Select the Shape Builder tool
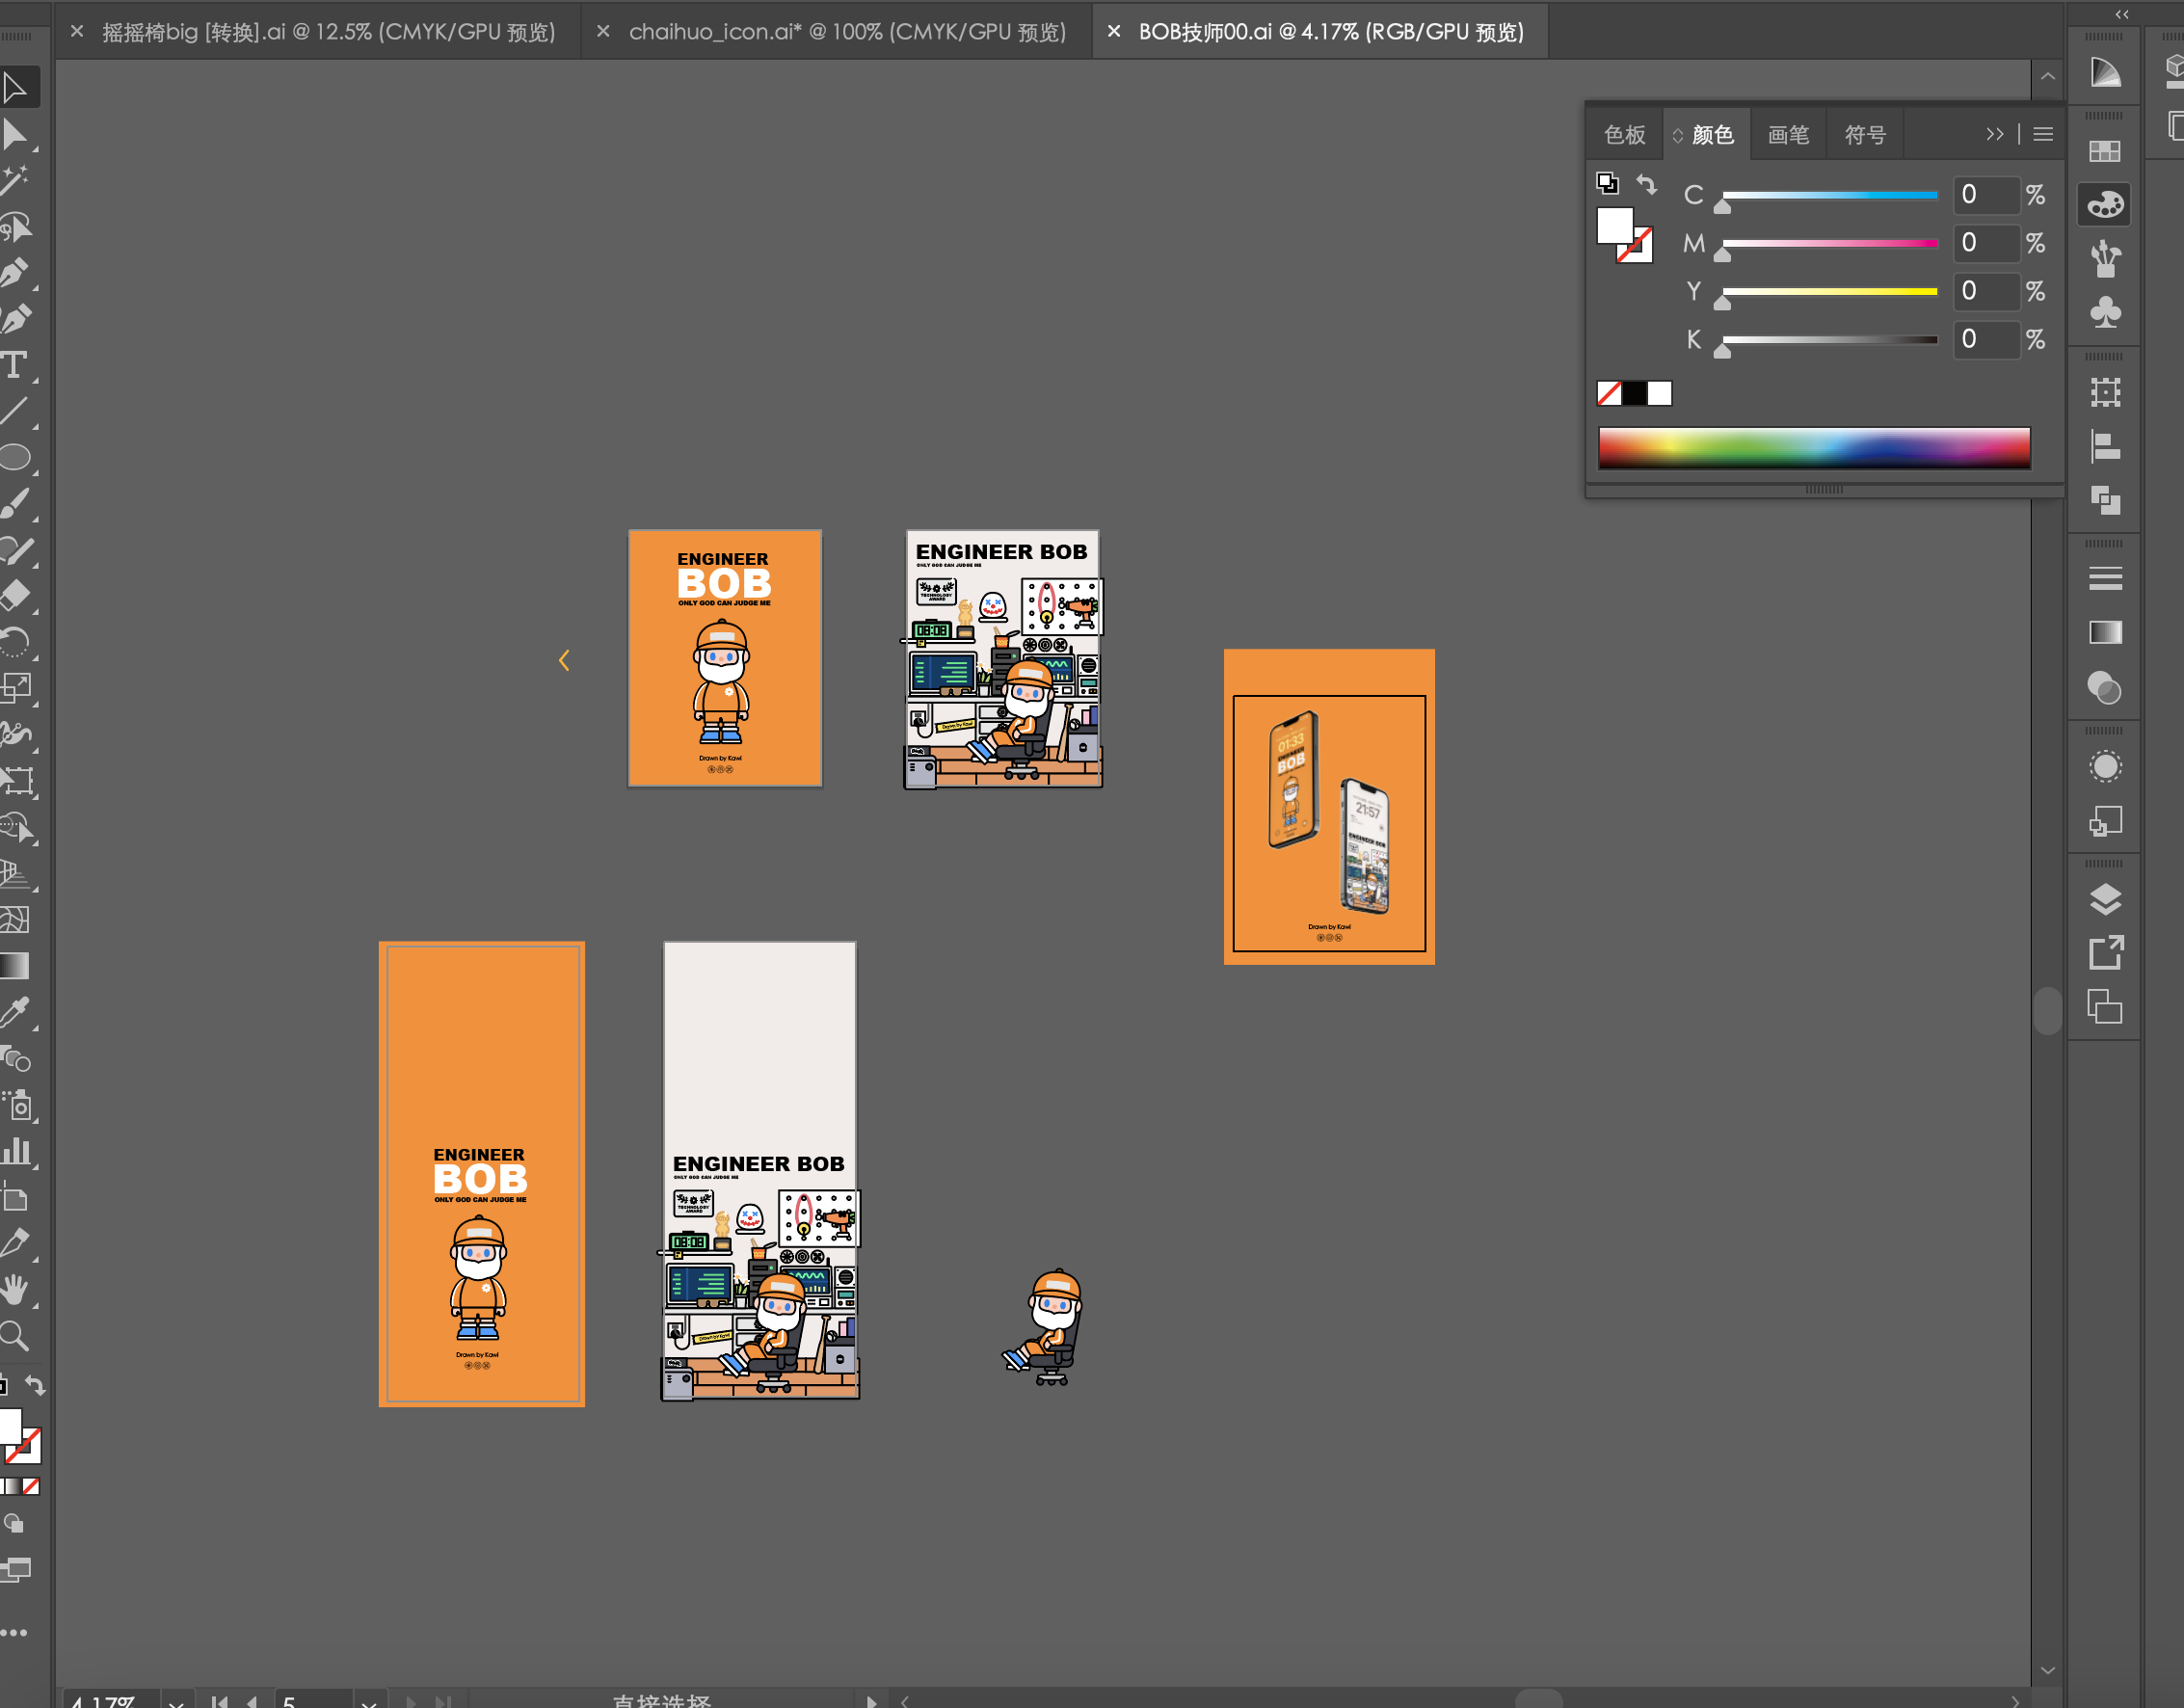The image size is (2184, 1708). [x=15, y=826]
